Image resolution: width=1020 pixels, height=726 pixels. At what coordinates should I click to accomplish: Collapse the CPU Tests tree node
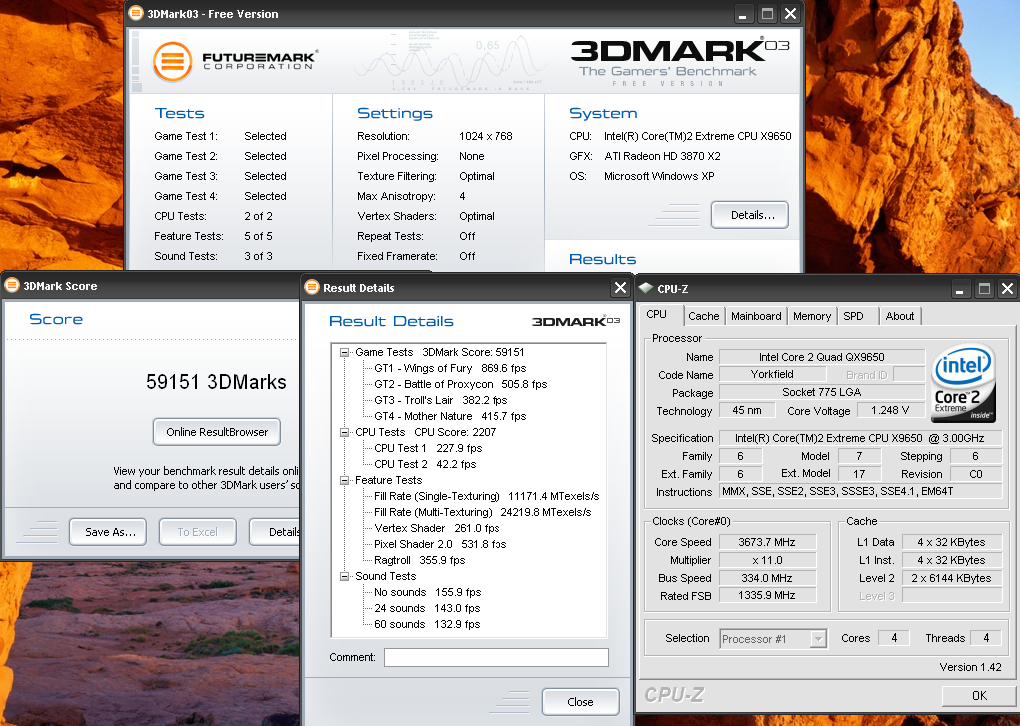pyautogui.click(x=344, y=432)
